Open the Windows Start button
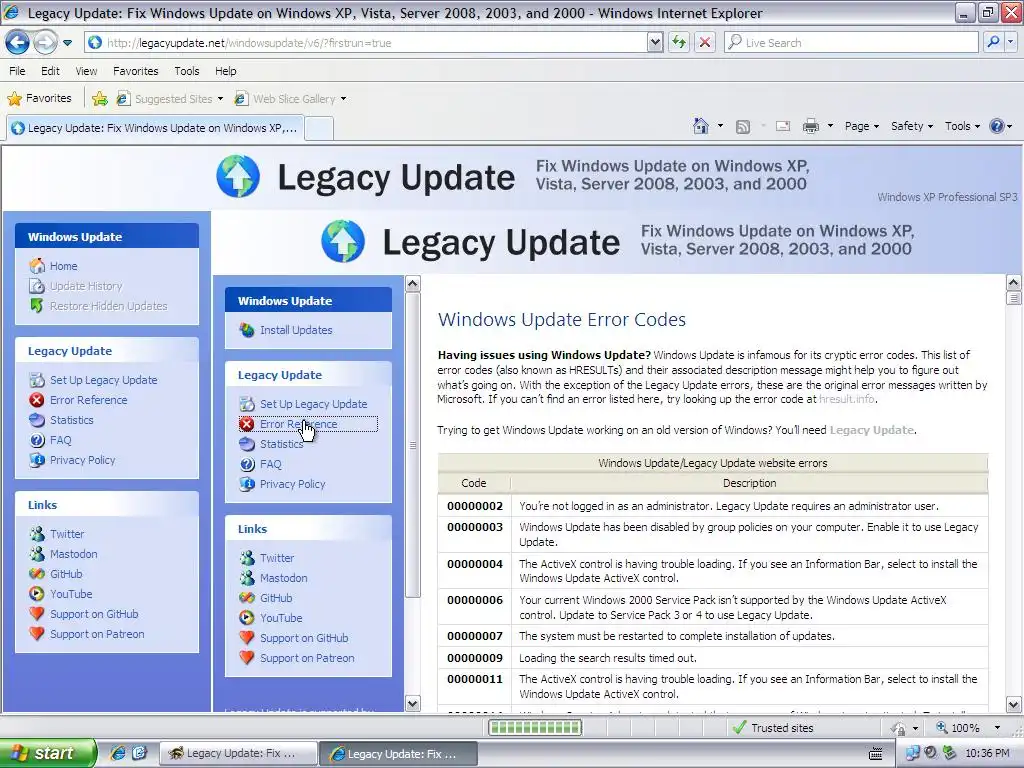Viewport: 1024px width, 768px height. (47, 753)
